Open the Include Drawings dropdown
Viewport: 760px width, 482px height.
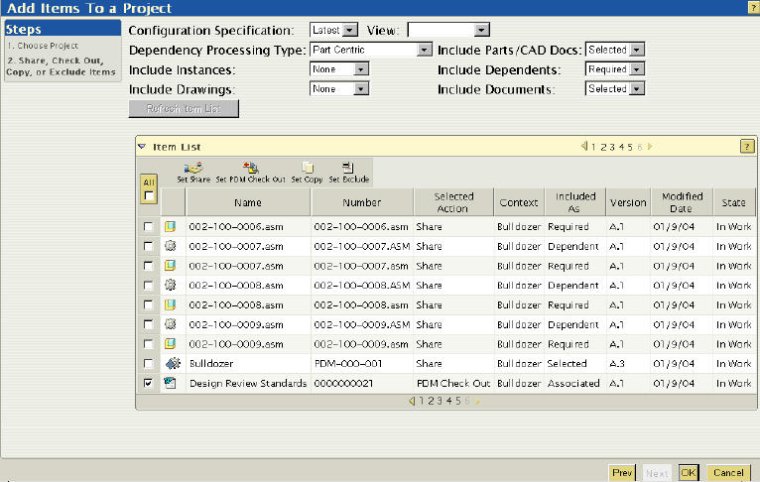(x=339, y=89)
